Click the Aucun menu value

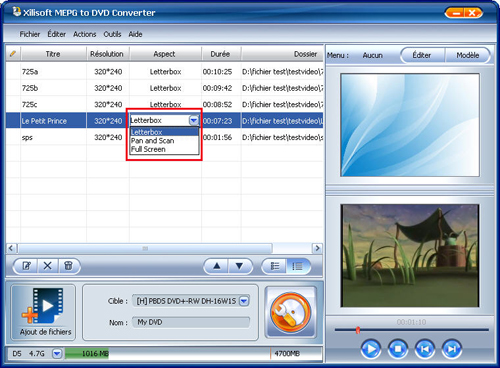point(373,55)
